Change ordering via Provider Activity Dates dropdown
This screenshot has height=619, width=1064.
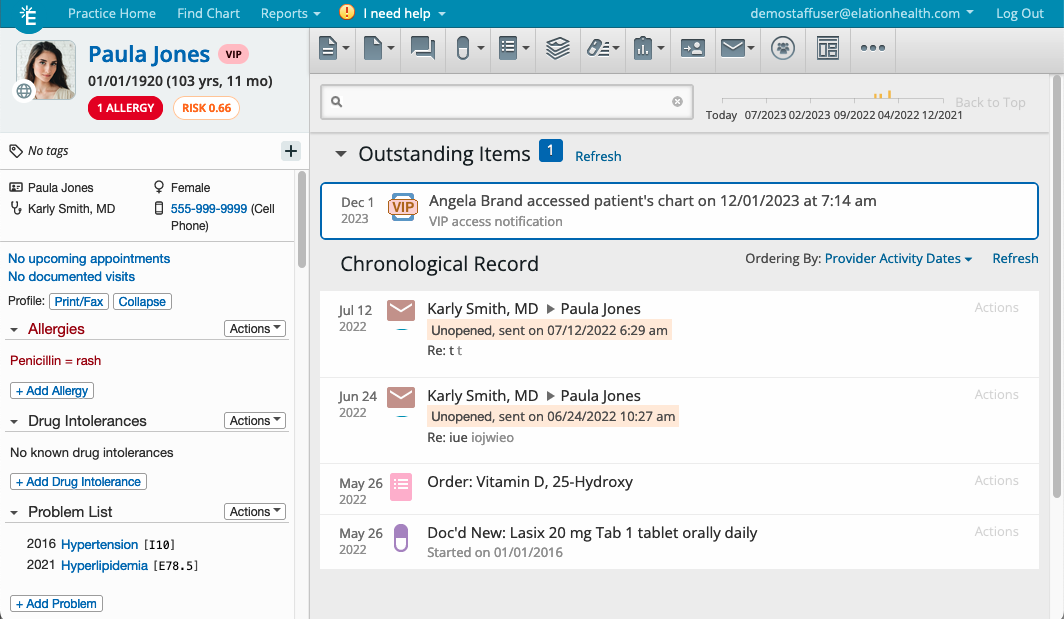click(x=898, y=259)
